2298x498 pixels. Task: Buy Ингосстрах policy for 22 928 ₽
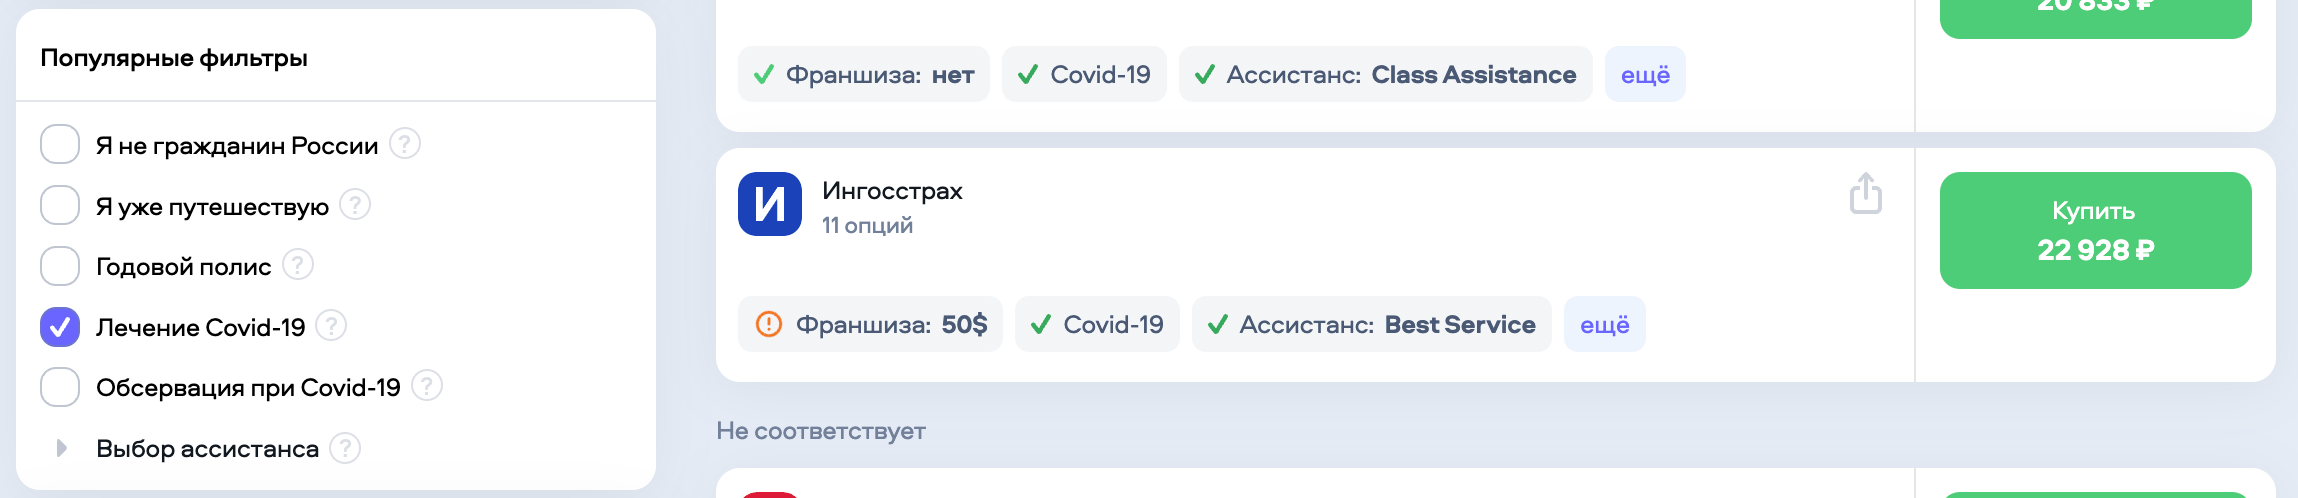point(2095,230)
